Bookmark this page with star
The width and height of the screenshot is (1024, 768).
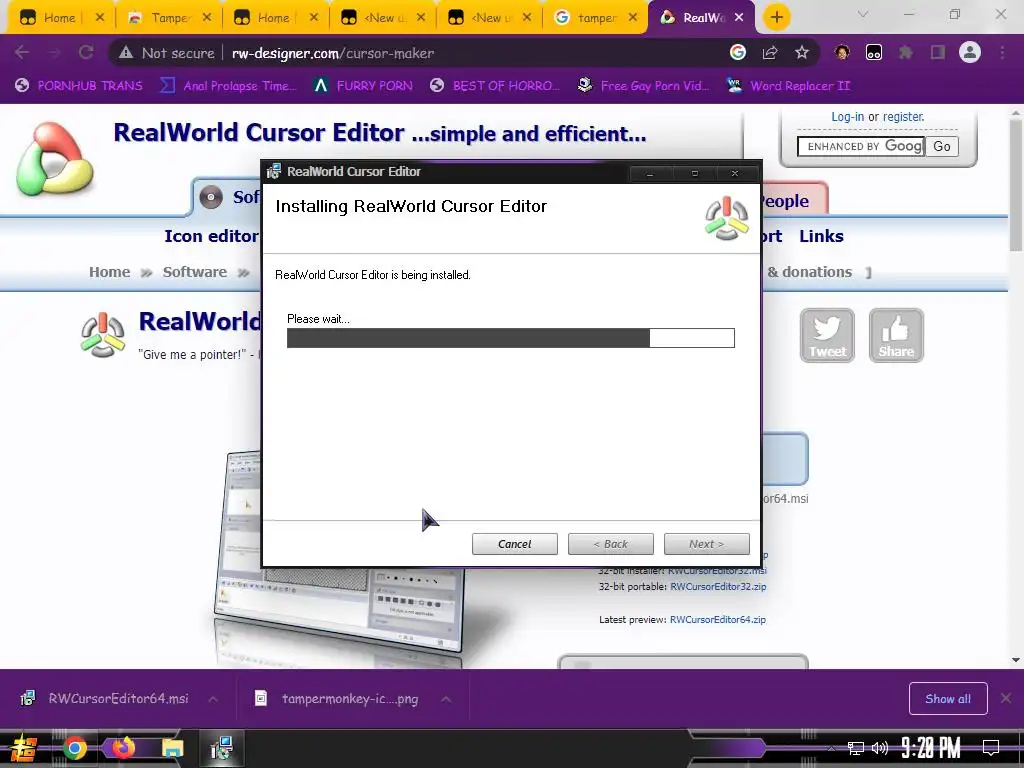(802, 53)
